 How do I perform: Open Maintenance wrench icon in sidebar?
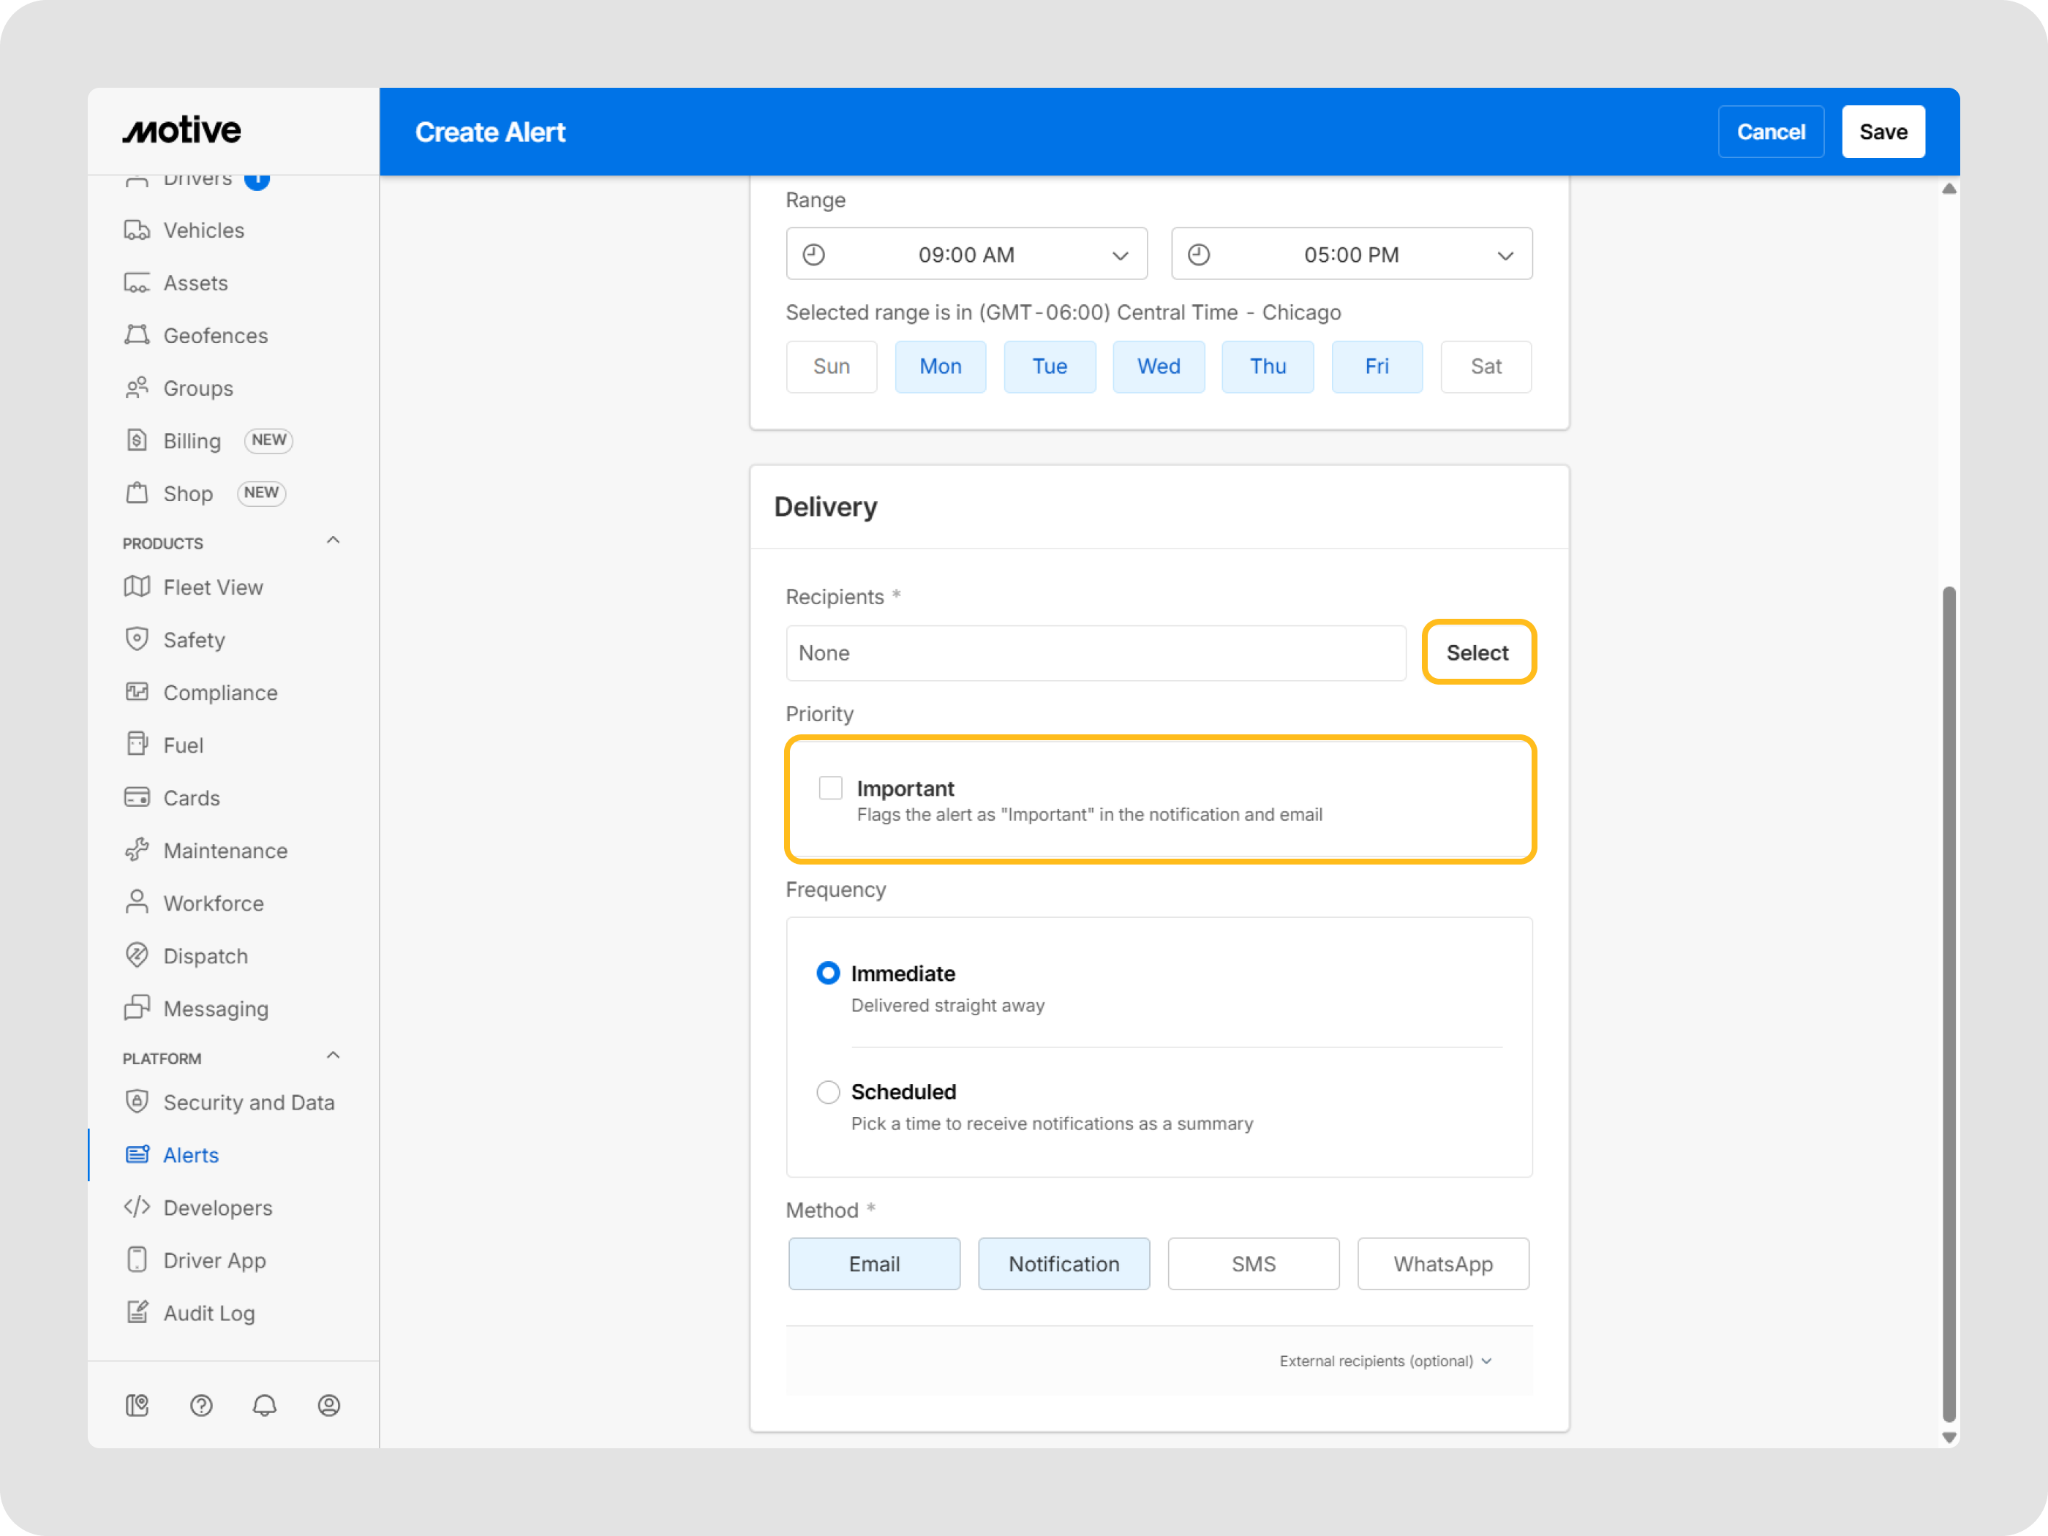[137, 850]
